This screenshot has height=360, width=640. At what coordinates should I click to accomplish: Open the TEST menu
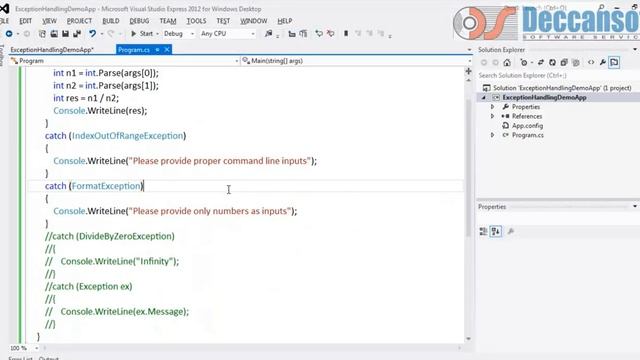click(x=223, y=21)
